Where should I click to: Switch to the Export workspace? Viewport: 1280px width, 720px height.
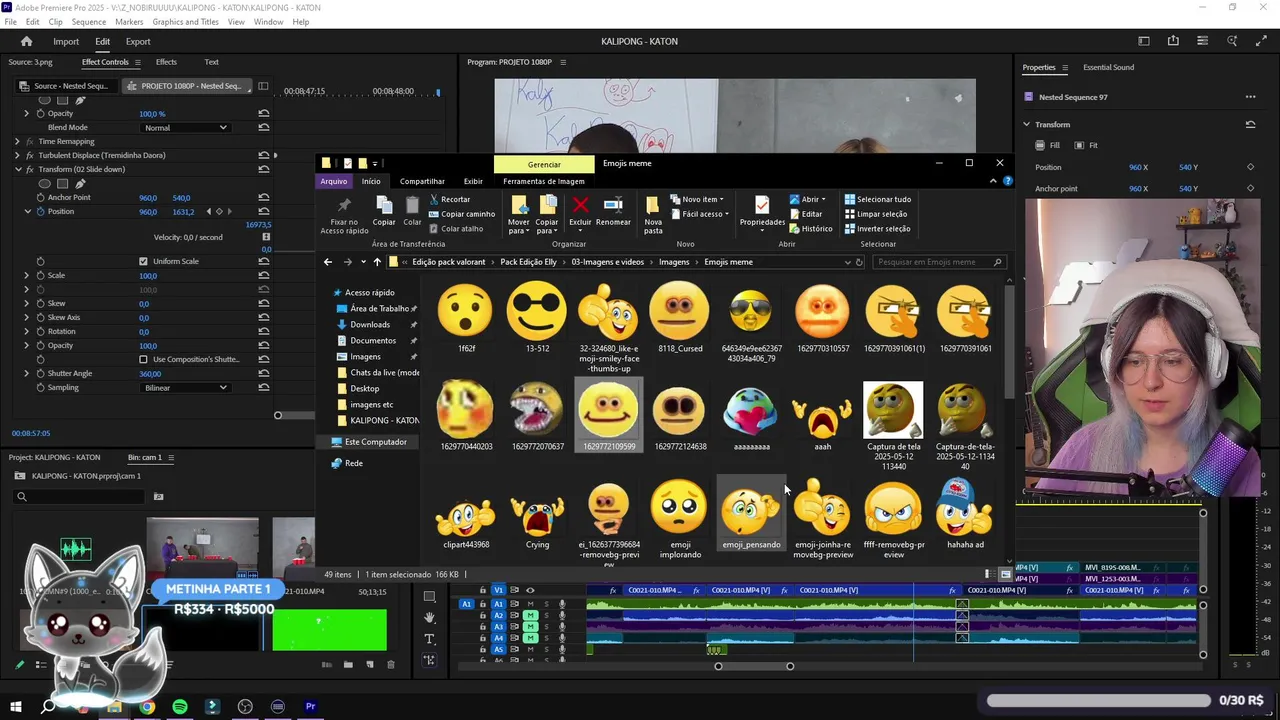(138, 41)
